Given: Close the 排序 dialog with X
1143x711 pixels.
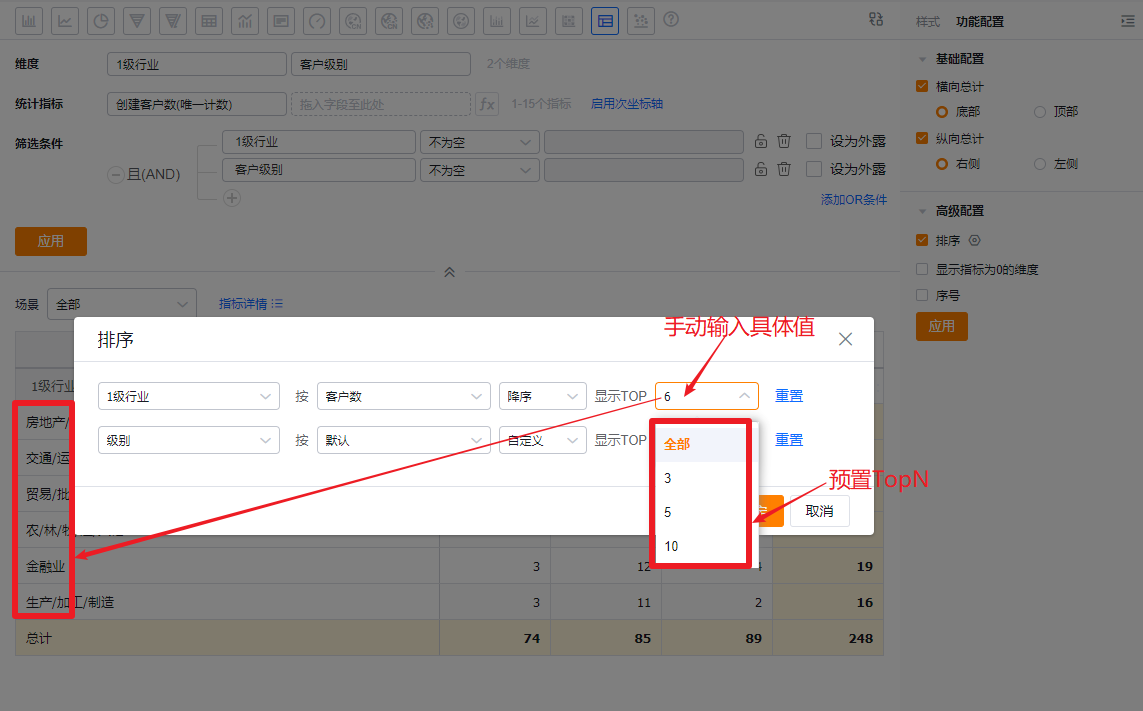Looking at the screenshot, I should [x=845, y=339].
